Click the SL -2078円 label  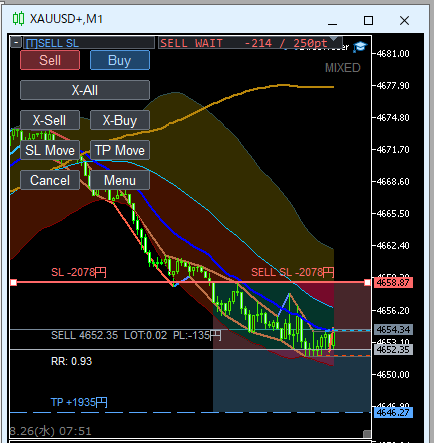pyautogui.click(x=79, y=272)
